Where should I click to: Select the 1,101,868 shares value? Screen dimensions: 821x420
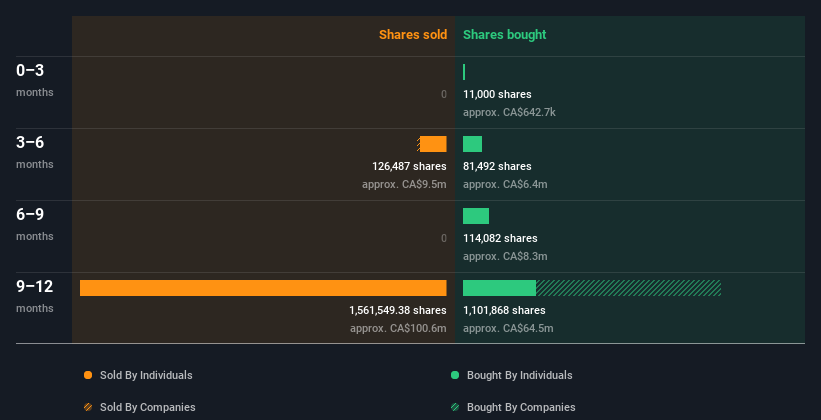pos(504,311)
